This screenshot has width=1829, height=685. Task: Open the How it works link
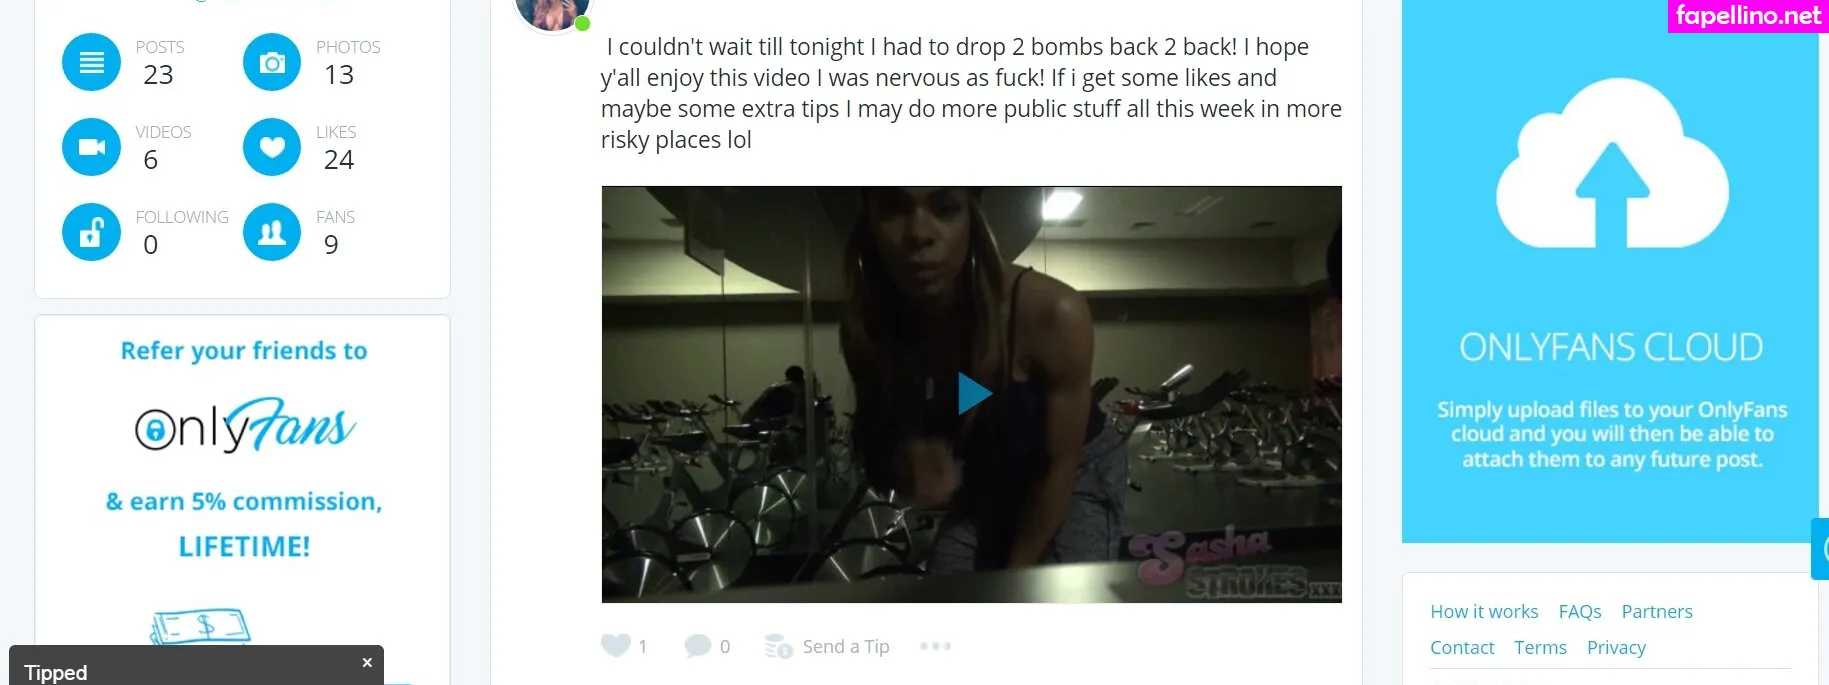point(1484,611)
